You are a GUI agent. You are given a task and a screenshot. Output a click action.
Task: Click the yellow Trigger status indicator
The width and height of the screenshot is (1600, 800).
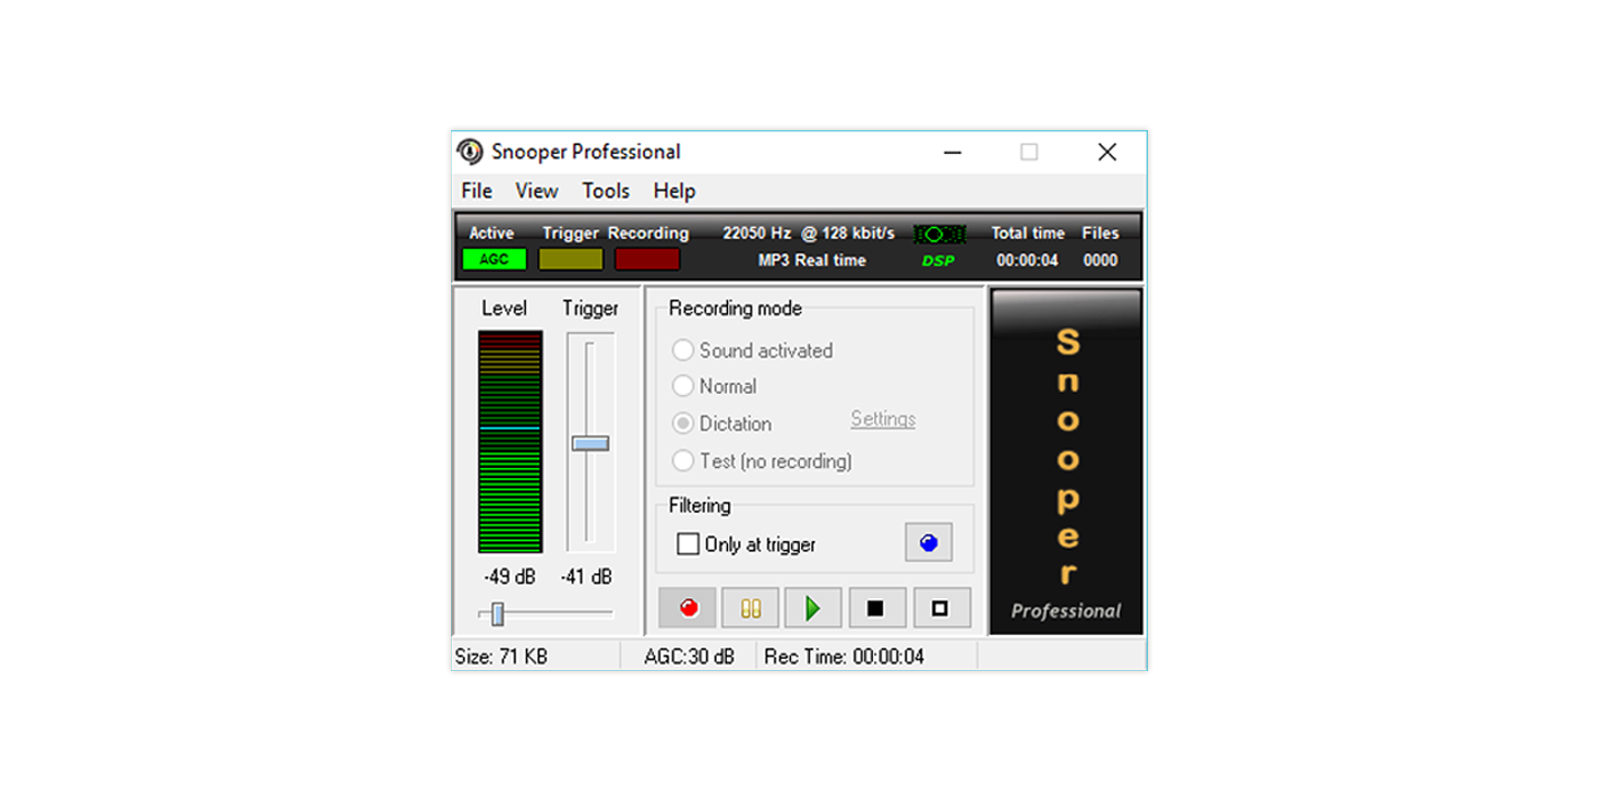tap(571, 259)
